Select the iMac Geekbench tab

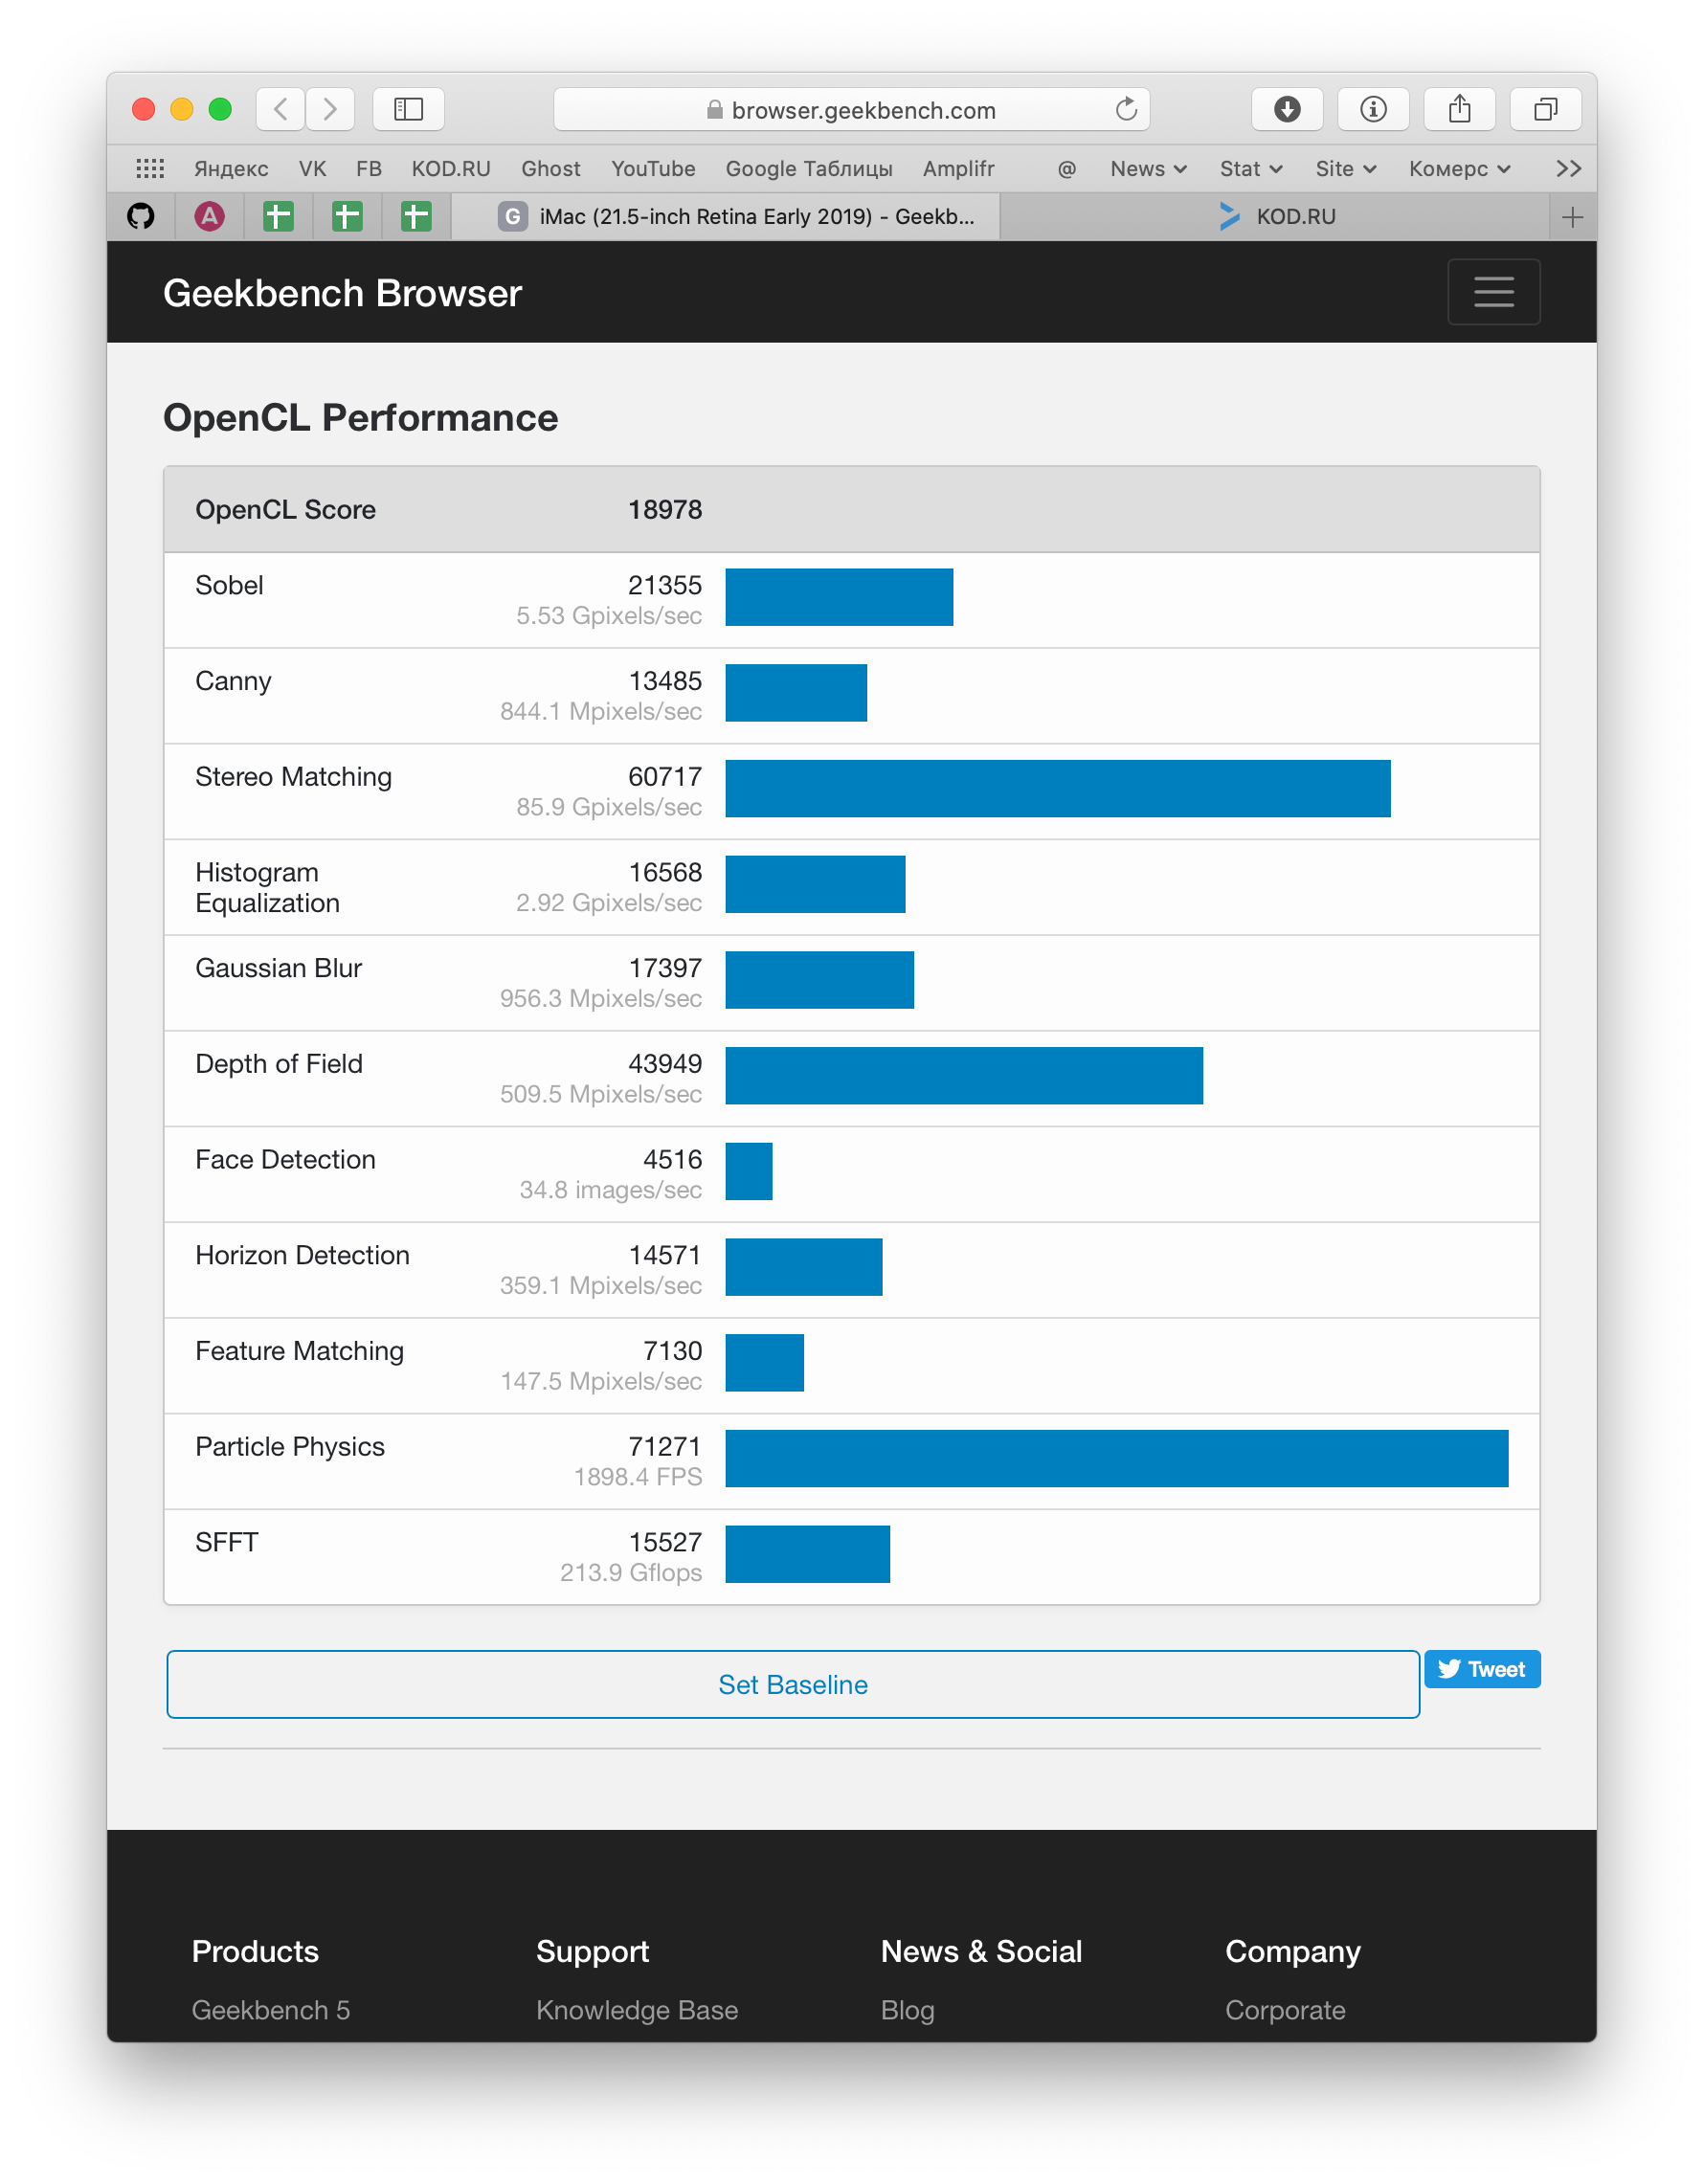[735, 217]
